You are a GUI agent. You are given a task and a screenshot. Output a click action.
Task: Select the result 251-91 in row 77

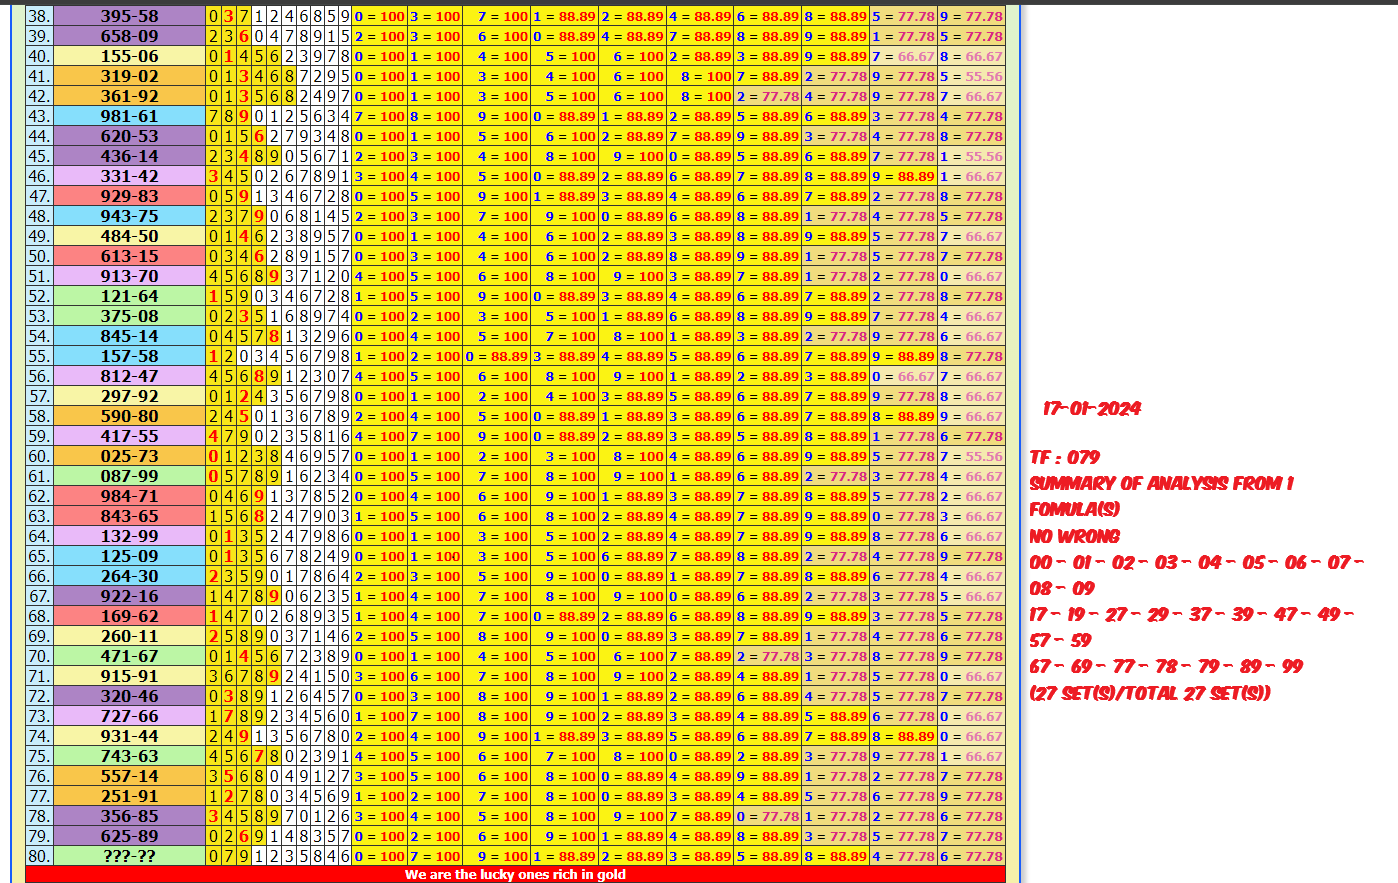[129, 796]
